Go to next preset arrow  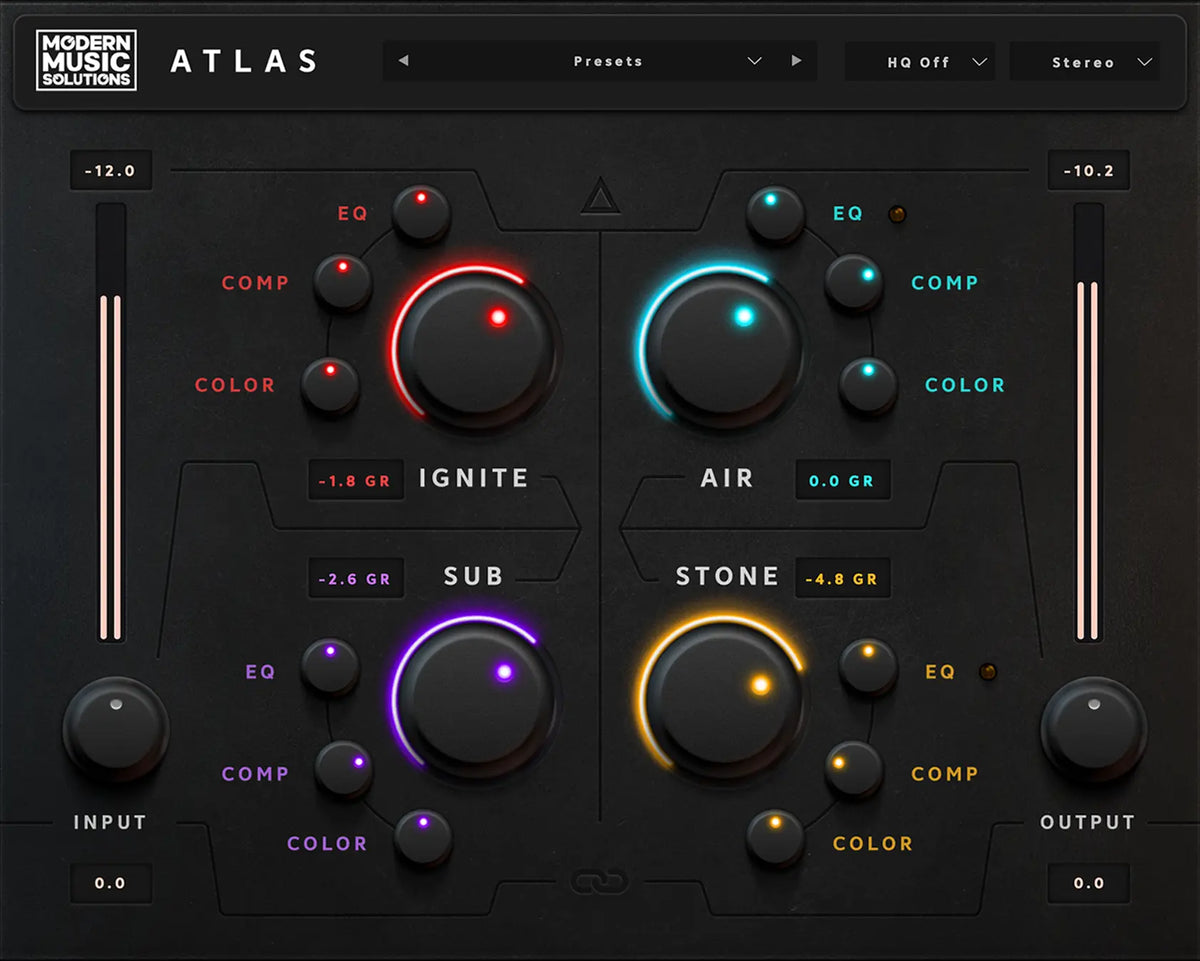[796, 61]
